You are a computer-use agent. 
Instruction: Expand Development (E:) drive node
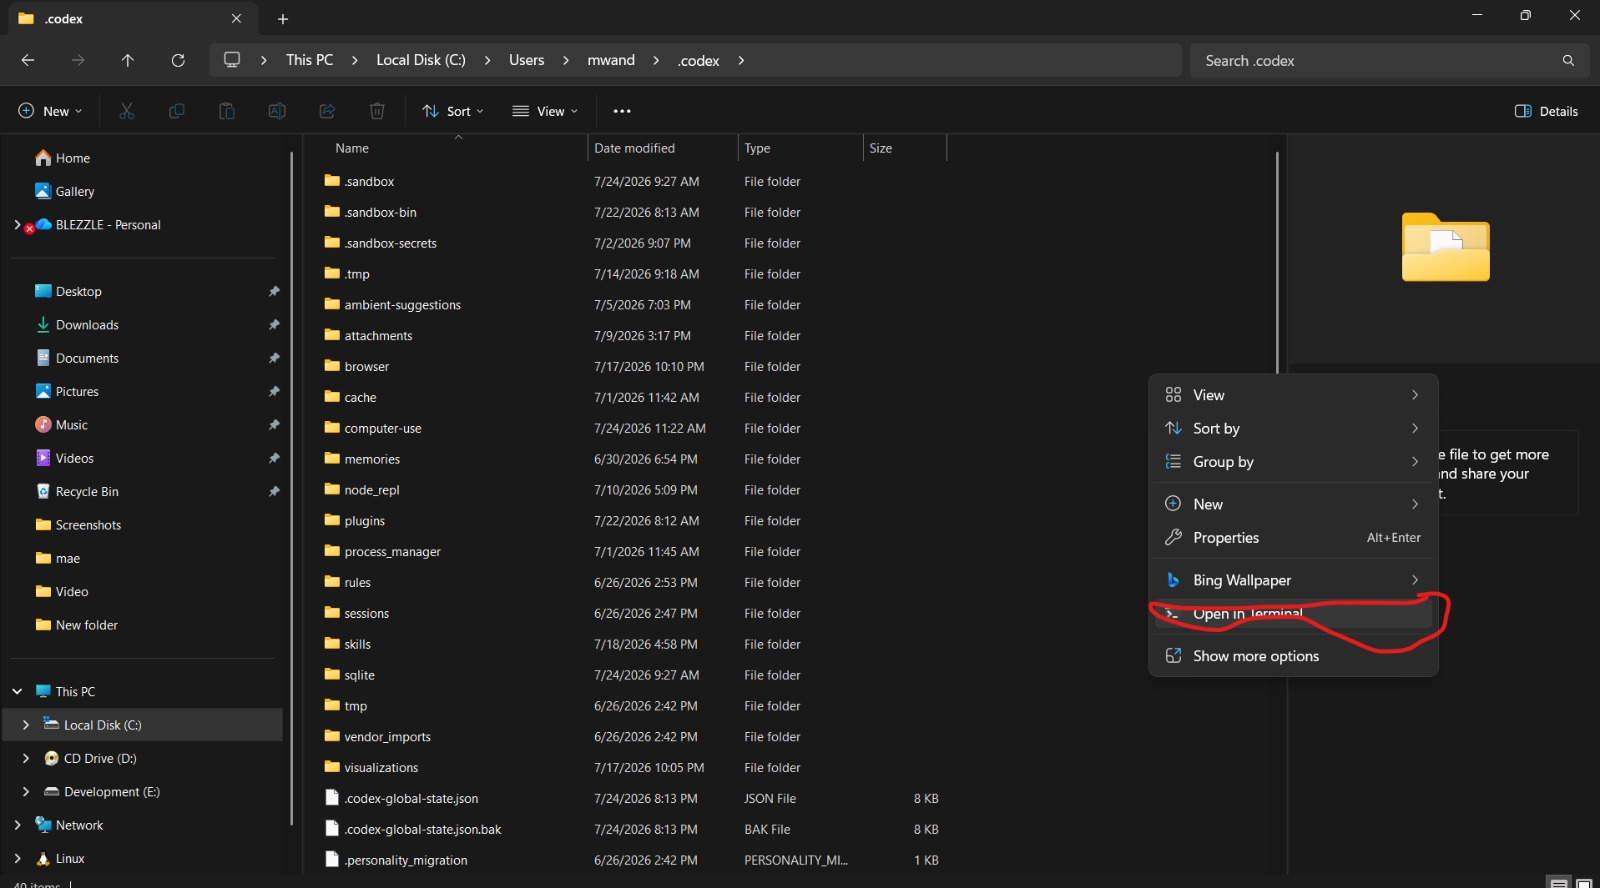[25, 792]
